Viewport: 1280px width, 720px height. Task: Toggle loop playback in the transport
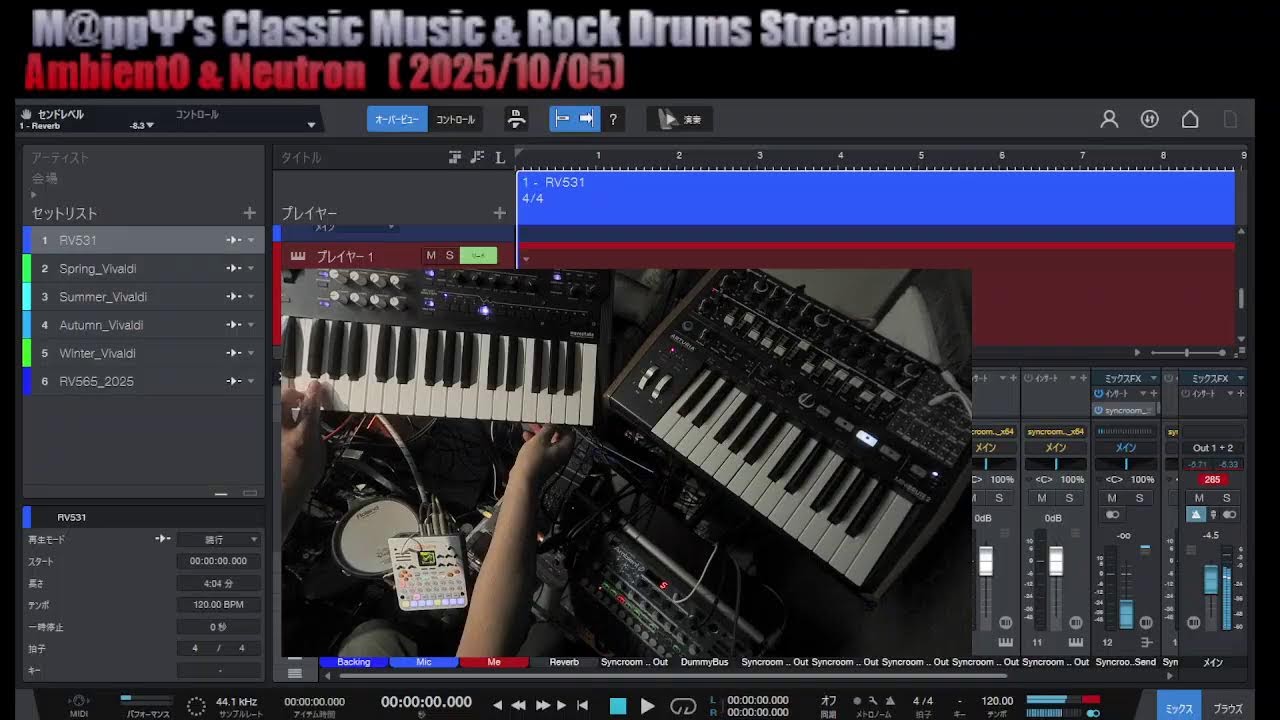click(683, 706)
